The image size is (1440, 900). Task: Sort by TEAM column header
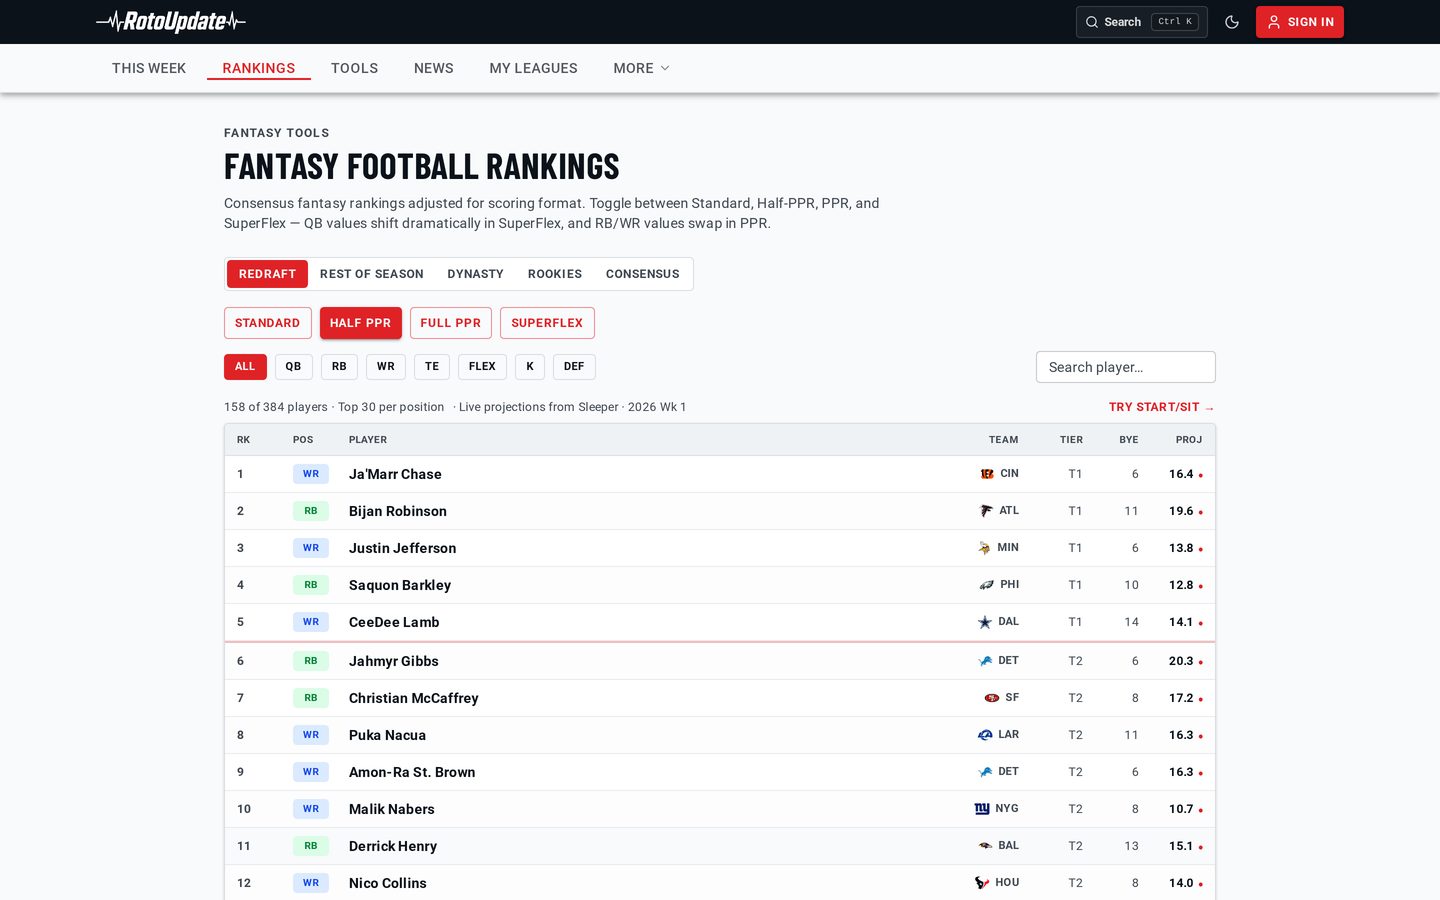pos(1004,440)
